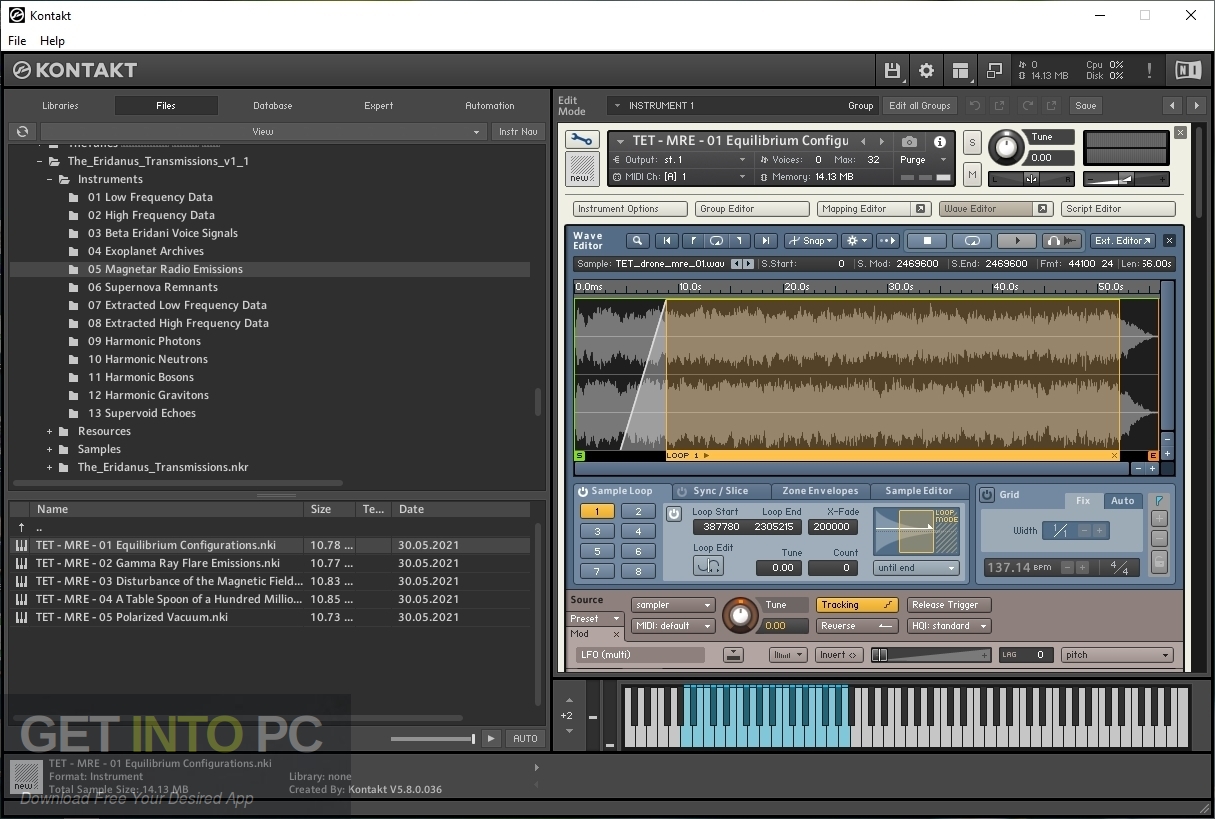Play the sample in Wave Editor

[x=1017, y=240]
